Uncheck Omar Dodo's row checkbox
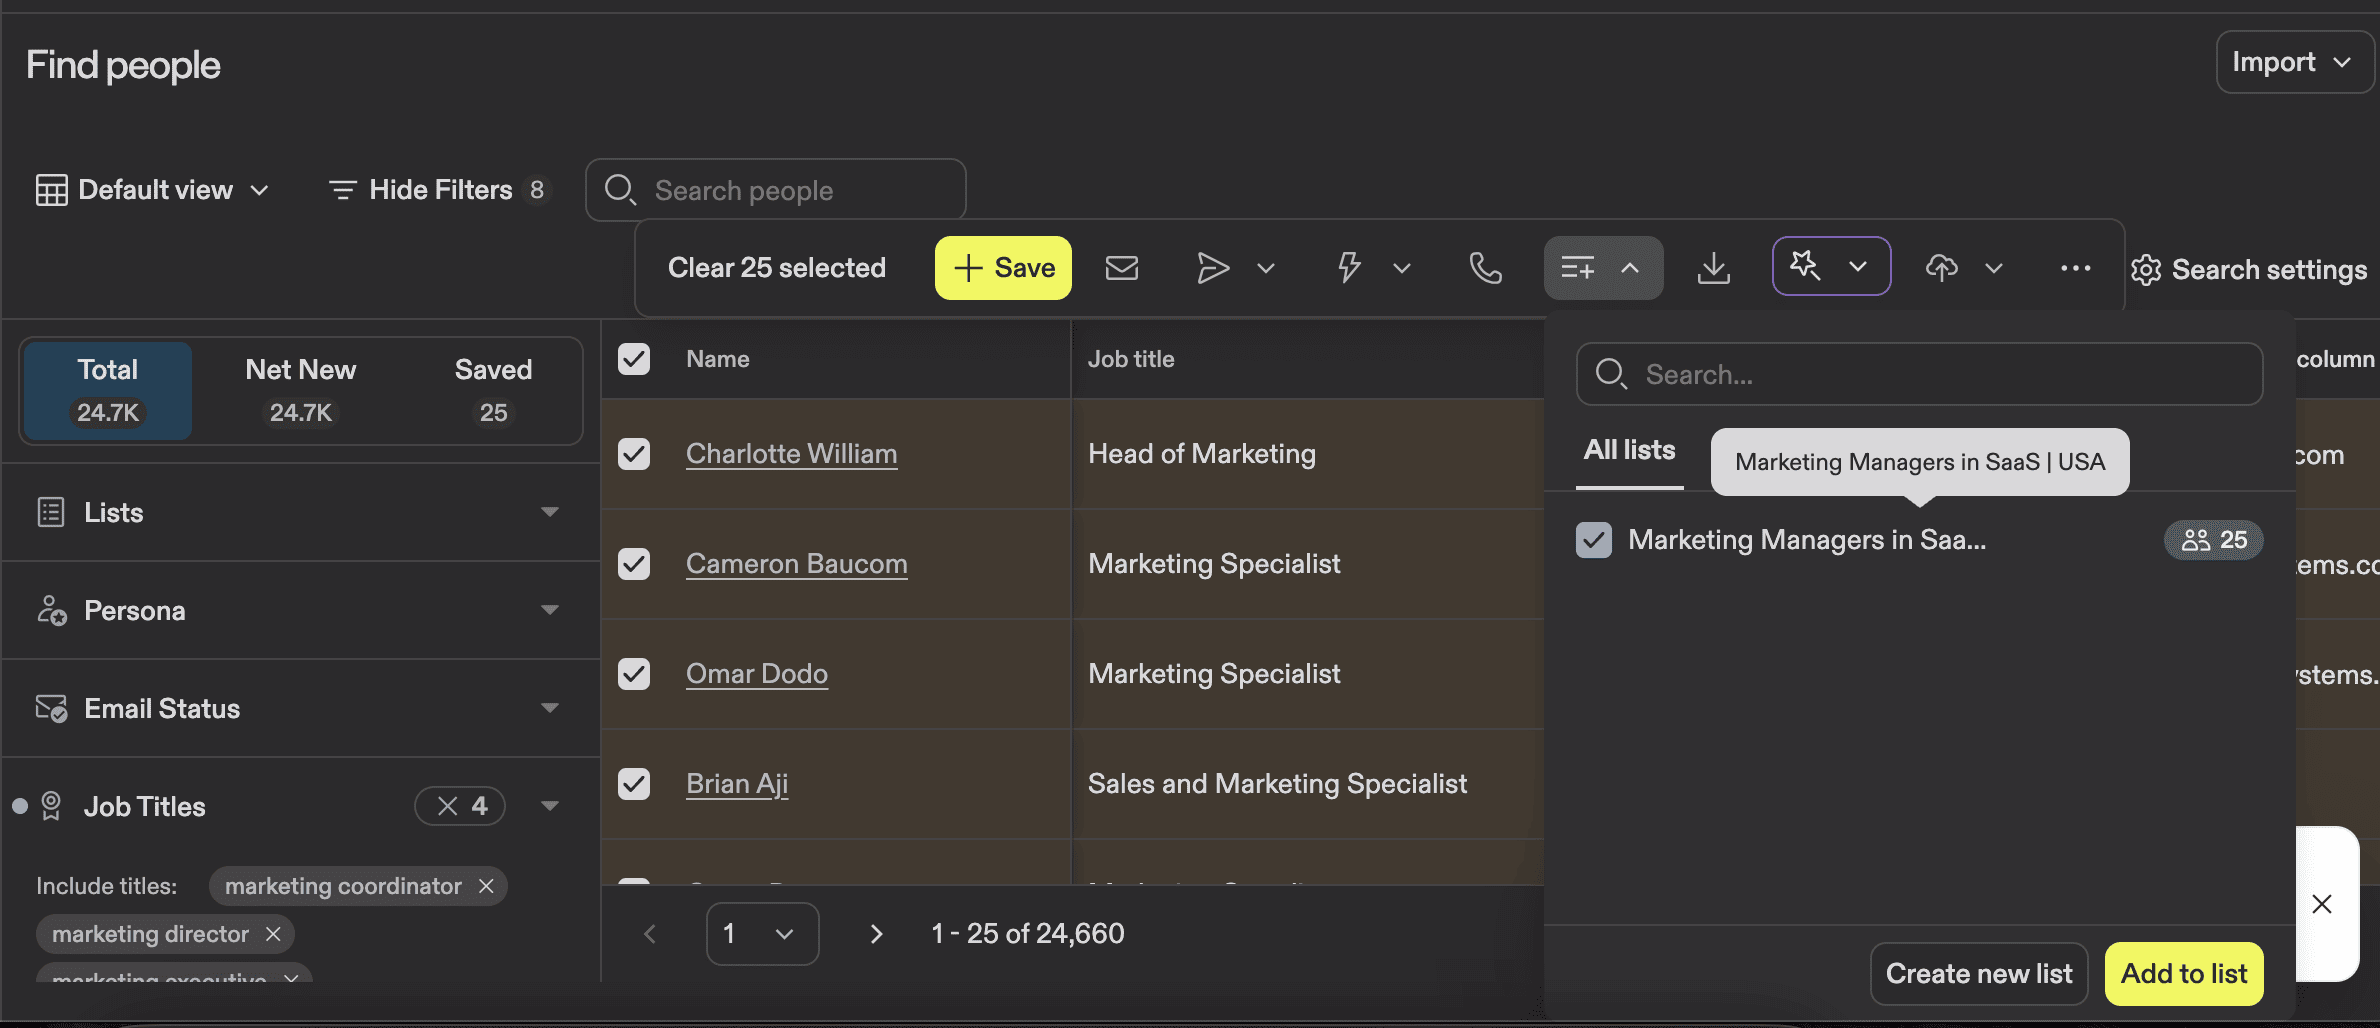 [x=634, y=674]
